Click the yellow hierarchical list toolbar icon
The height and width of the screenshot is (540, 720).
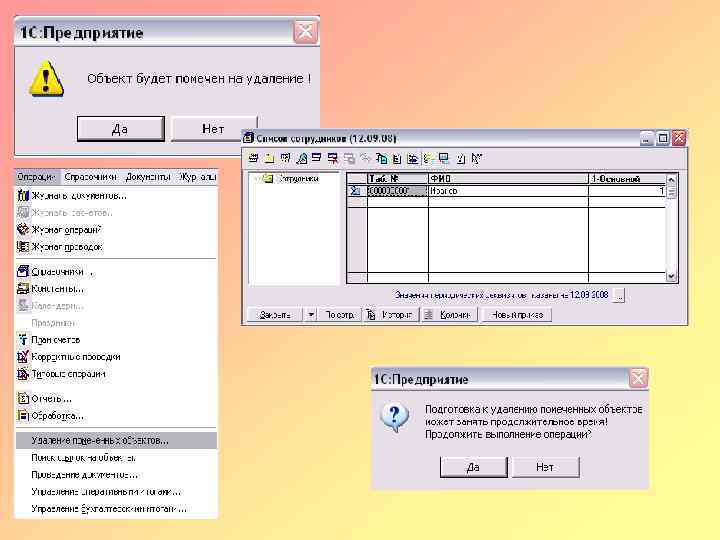pos(428,158)
